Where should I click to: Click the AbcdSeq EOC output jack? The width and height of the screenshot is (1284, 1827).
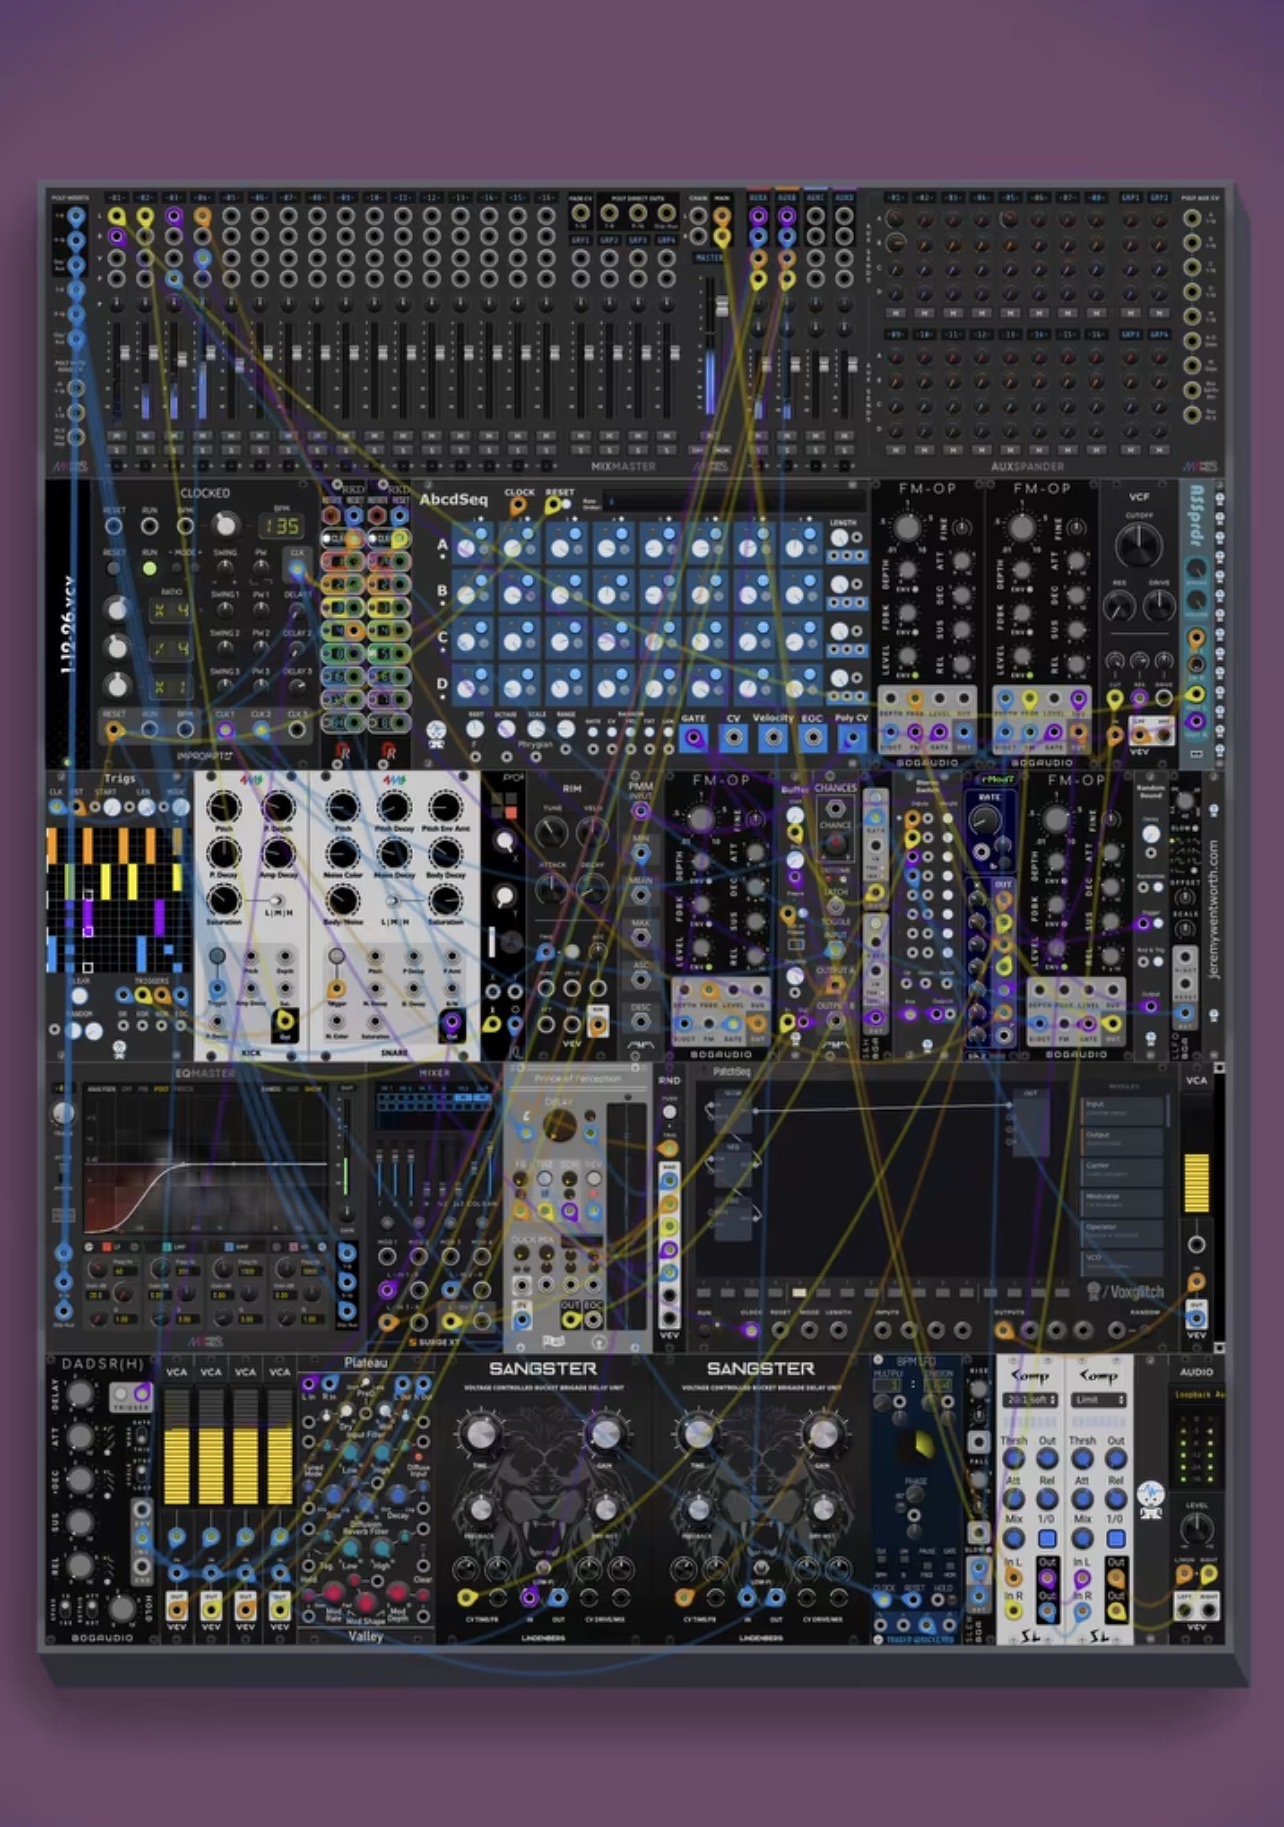tap(812, 739)
